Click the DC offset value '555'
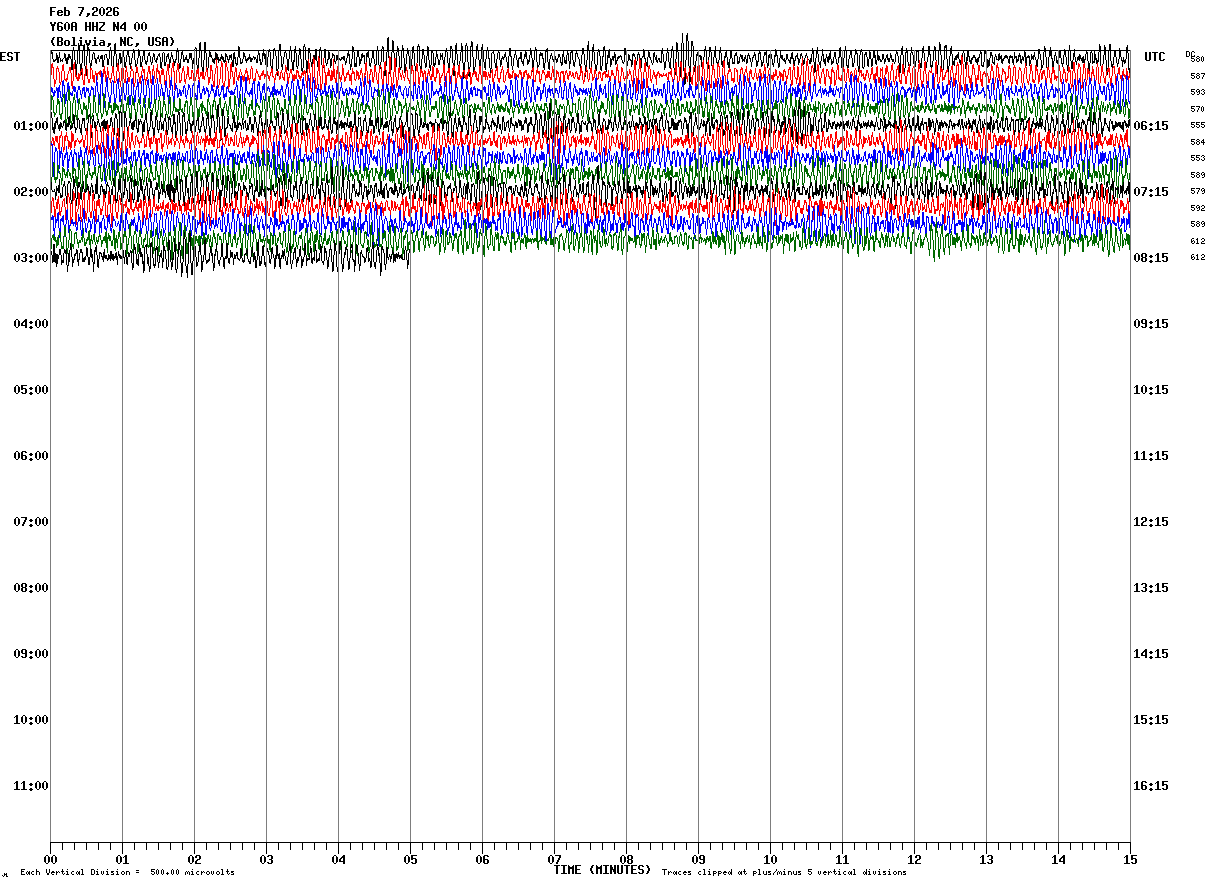The height and width of the screenshot is (886, 1210). [1197, 126]
